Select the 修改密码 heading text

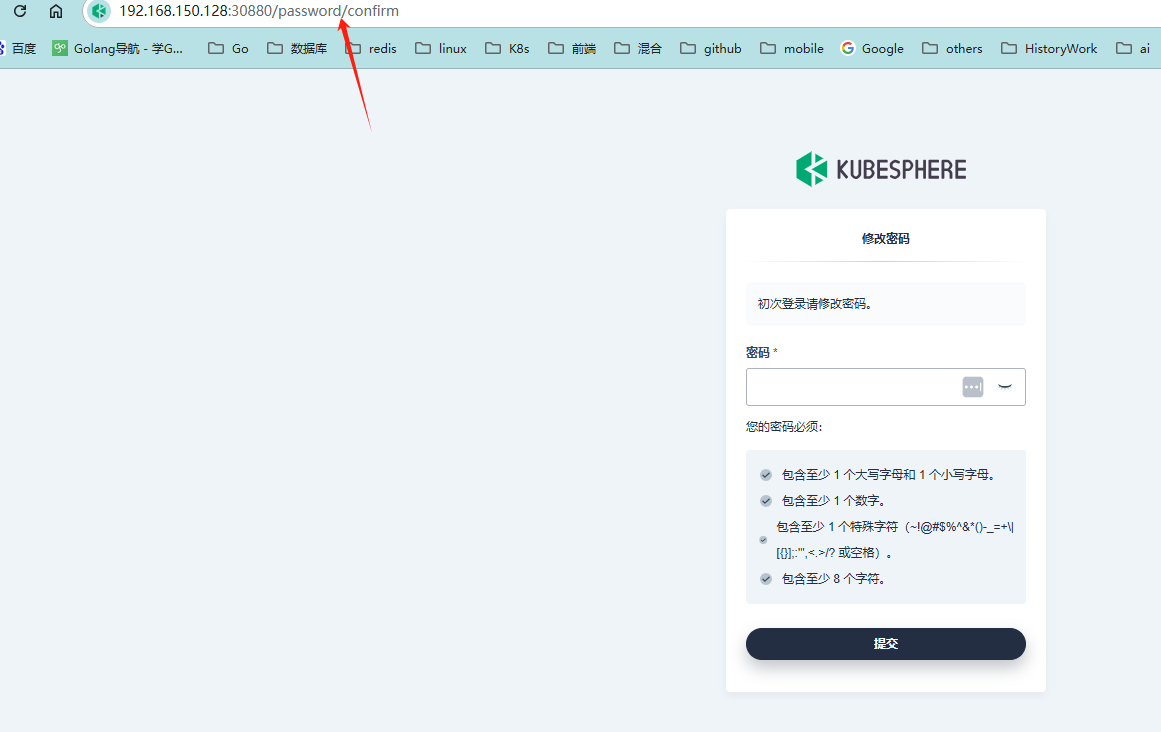(886, 238)
